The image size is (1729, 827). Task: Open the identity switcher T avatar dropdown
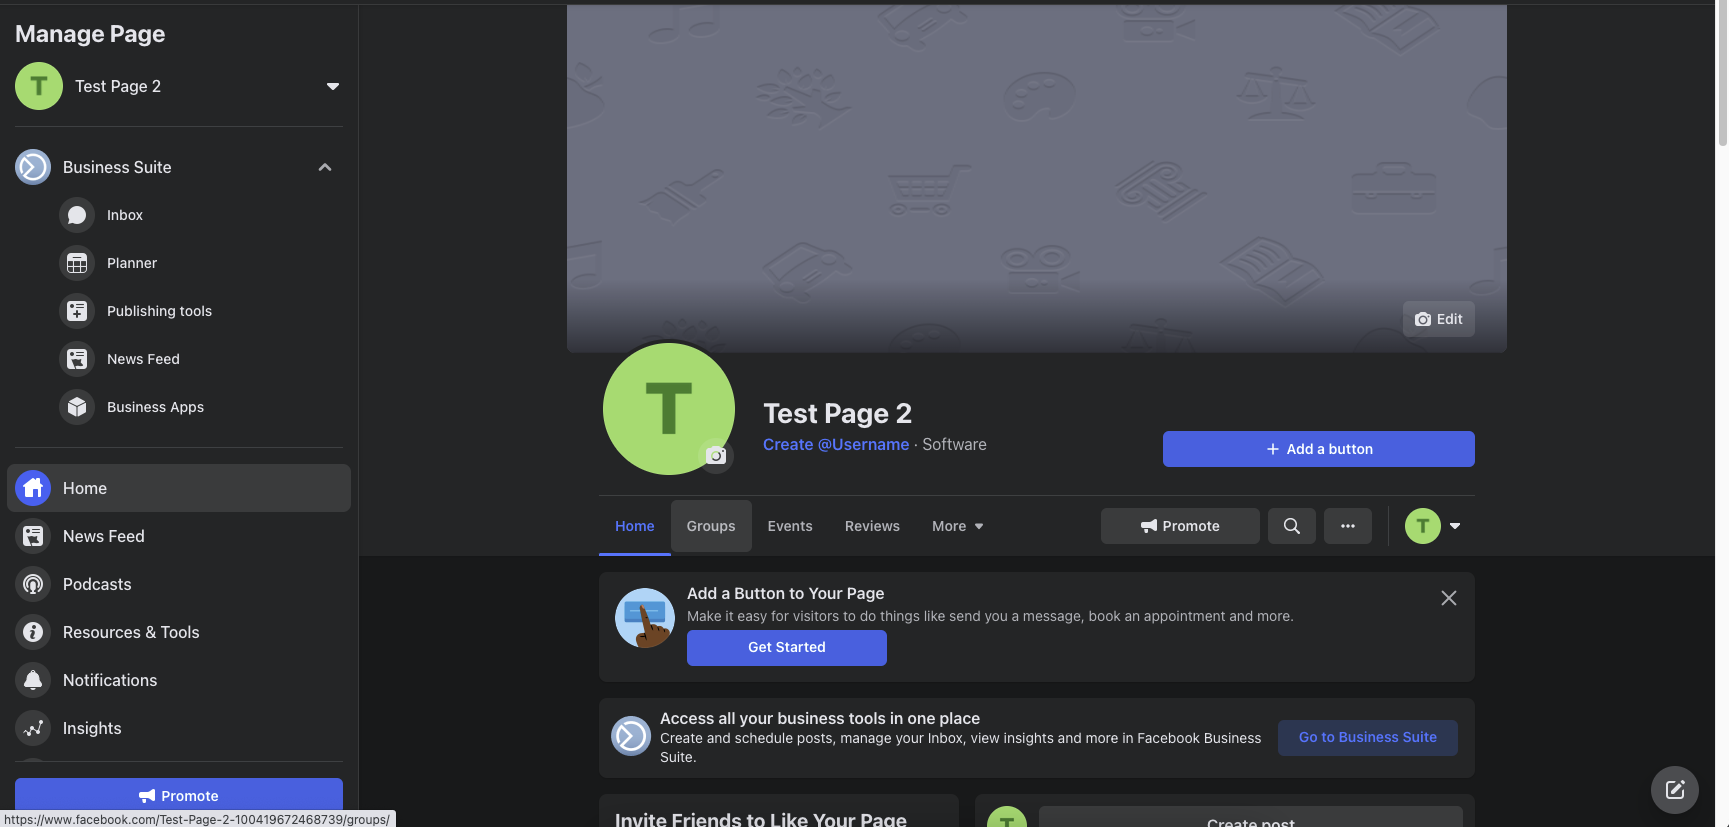tap(1433, 526)
